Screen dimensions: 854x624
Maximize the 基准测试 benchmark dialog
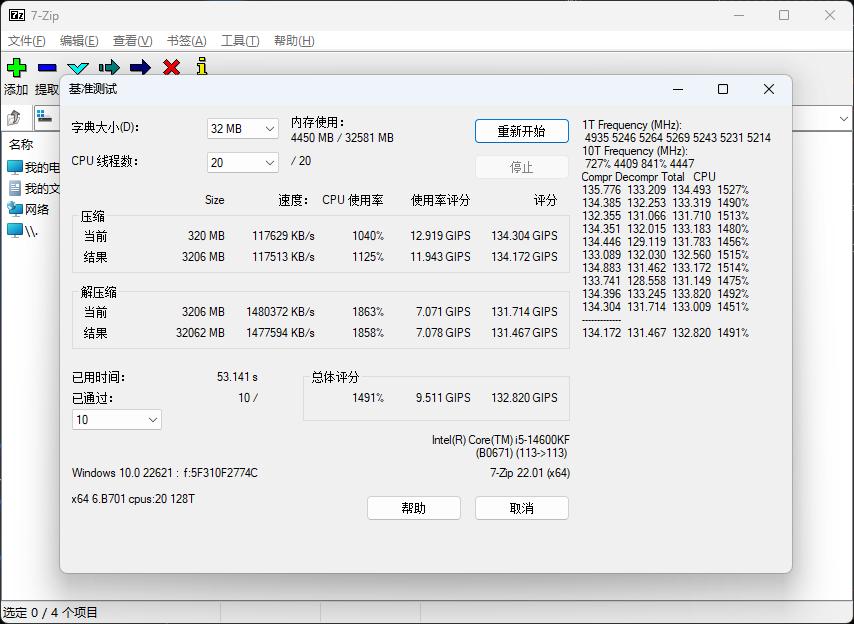(x=723, y=89)
